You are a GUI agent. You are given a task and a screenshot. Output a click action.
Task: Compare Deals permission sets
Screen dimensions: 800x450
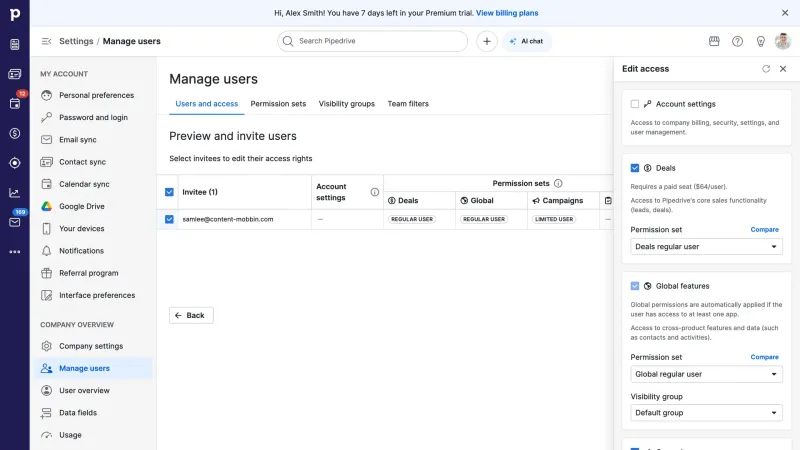point(764,230)
